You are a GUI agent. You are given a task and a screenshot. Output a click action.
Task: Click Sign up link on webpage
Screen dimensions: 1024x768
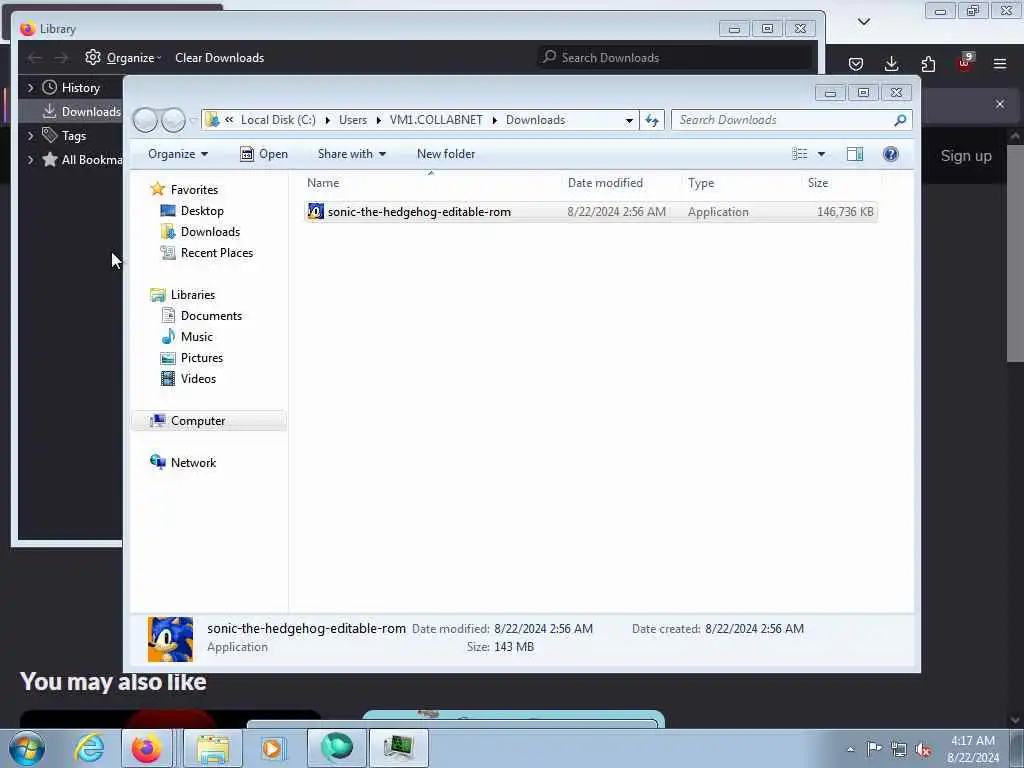[966, 156]
